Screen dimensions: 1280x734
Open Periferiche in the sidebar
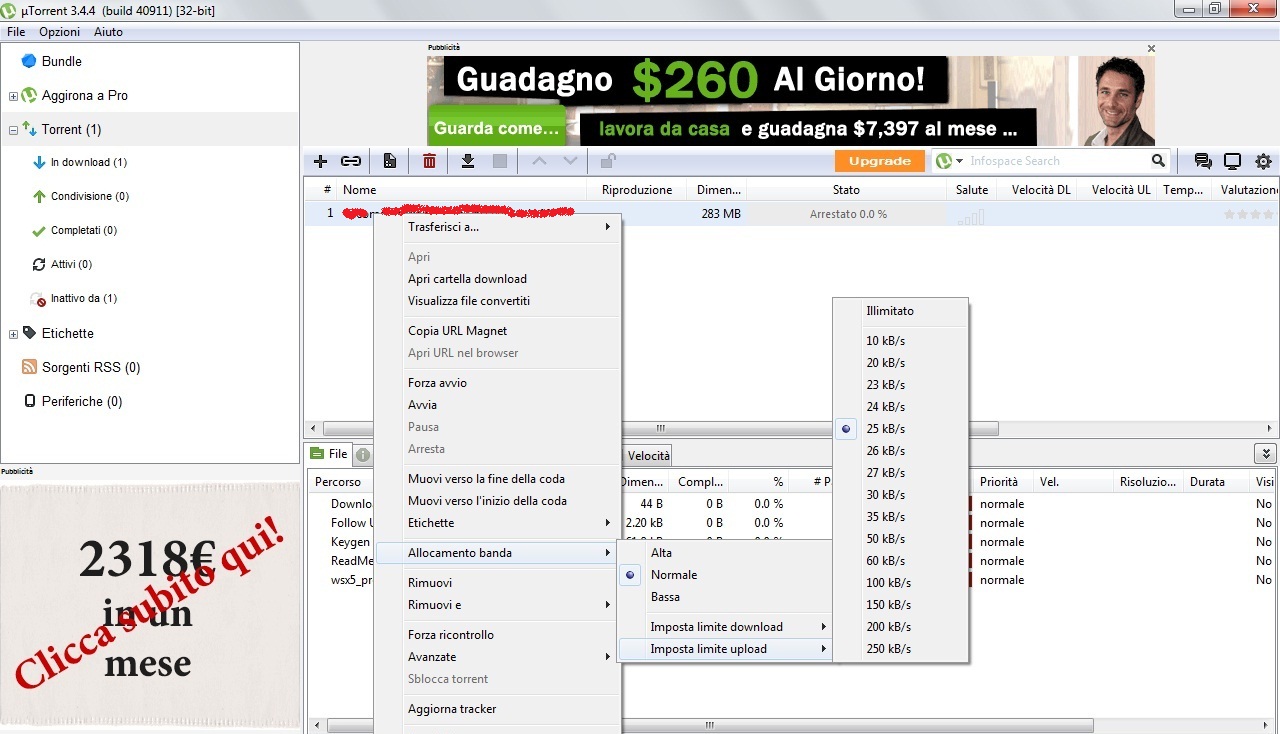82,401
